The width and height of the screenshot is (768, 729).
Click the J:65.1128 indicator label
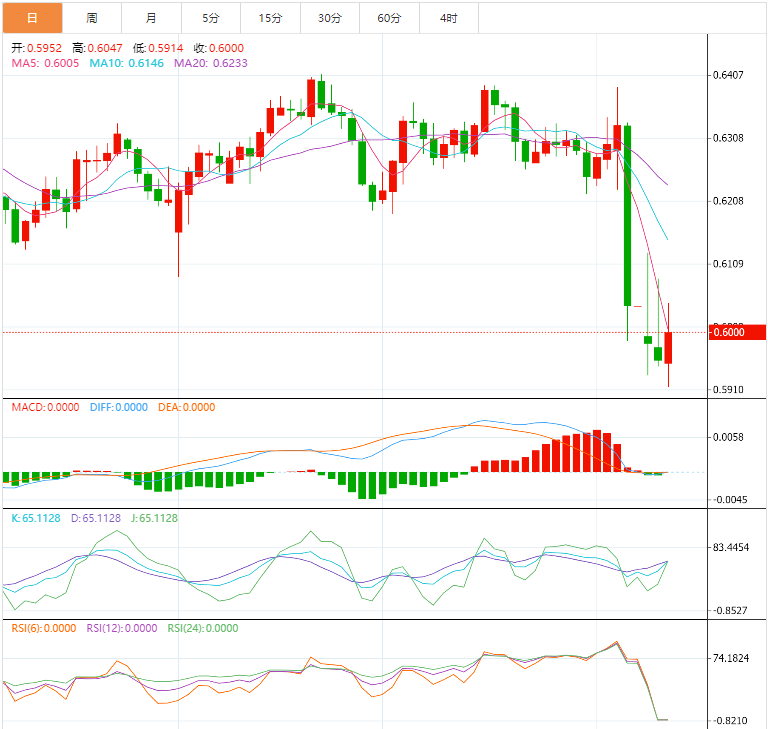click(x=154, y=518)
